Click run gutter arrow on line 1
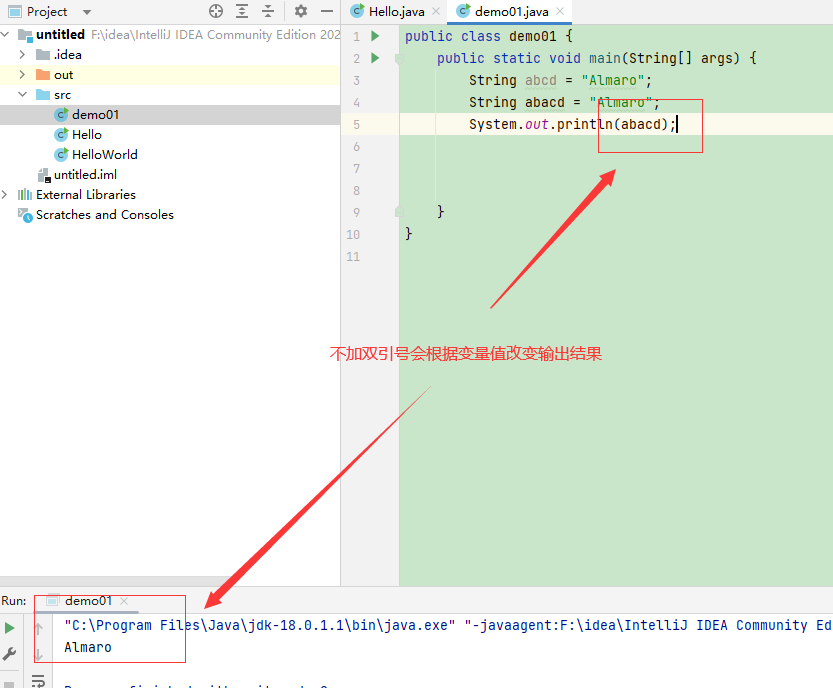This screenshot has height=688, width=833. coord(375,36)
